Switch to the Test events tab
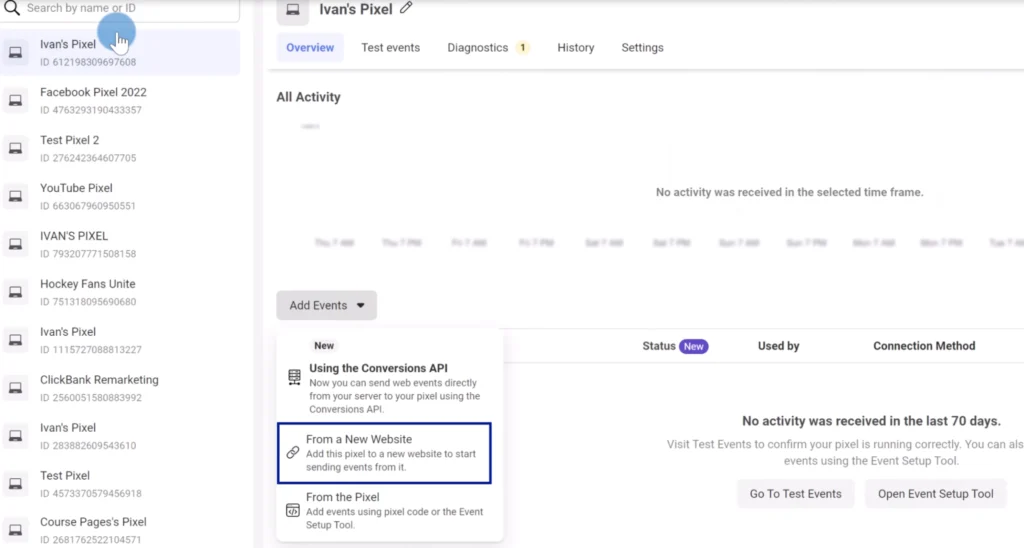 [390, 48]
